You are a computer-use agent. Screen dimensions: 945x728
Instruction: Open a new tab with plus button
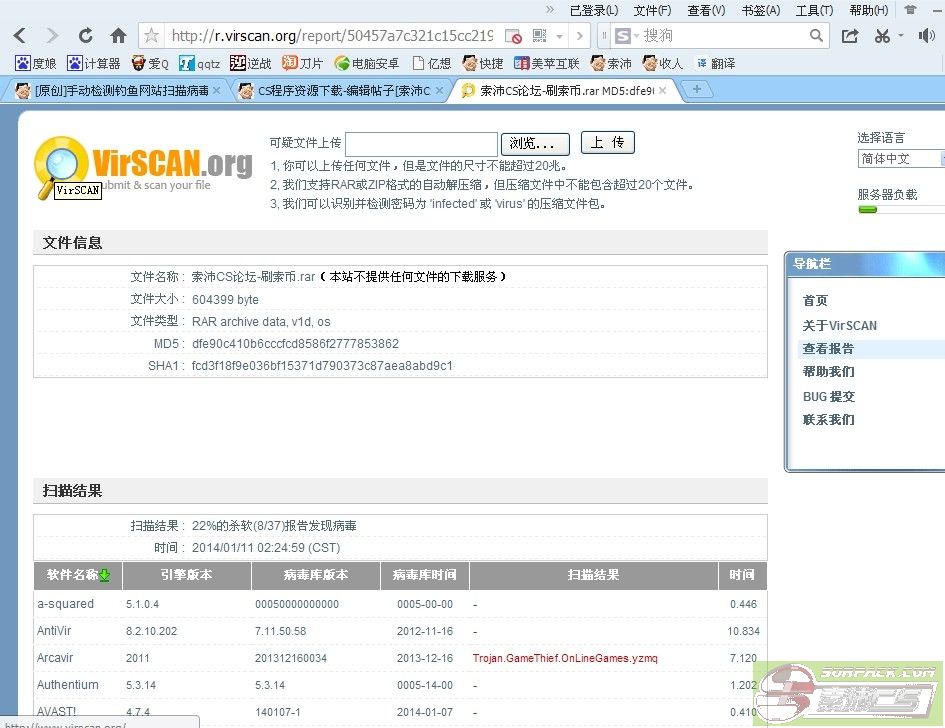pyautogui.click(x=697, y=89)
